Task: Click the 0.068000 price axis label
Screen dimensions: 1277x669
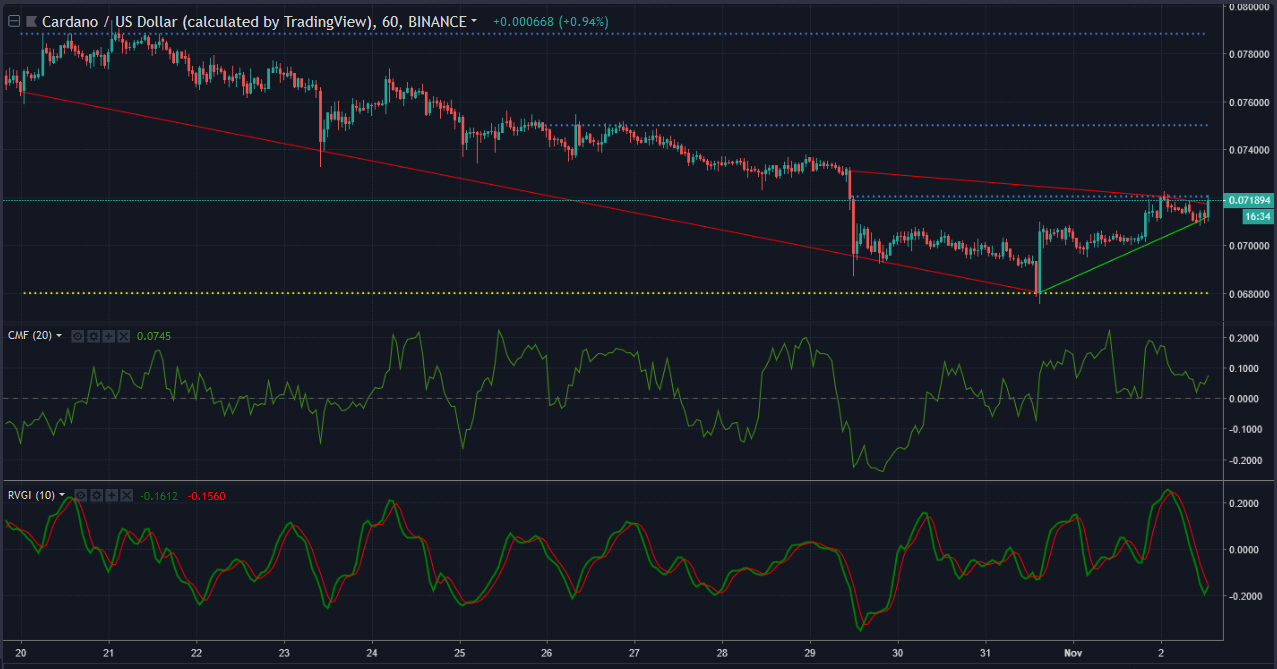Action: tap(1250, 294)
